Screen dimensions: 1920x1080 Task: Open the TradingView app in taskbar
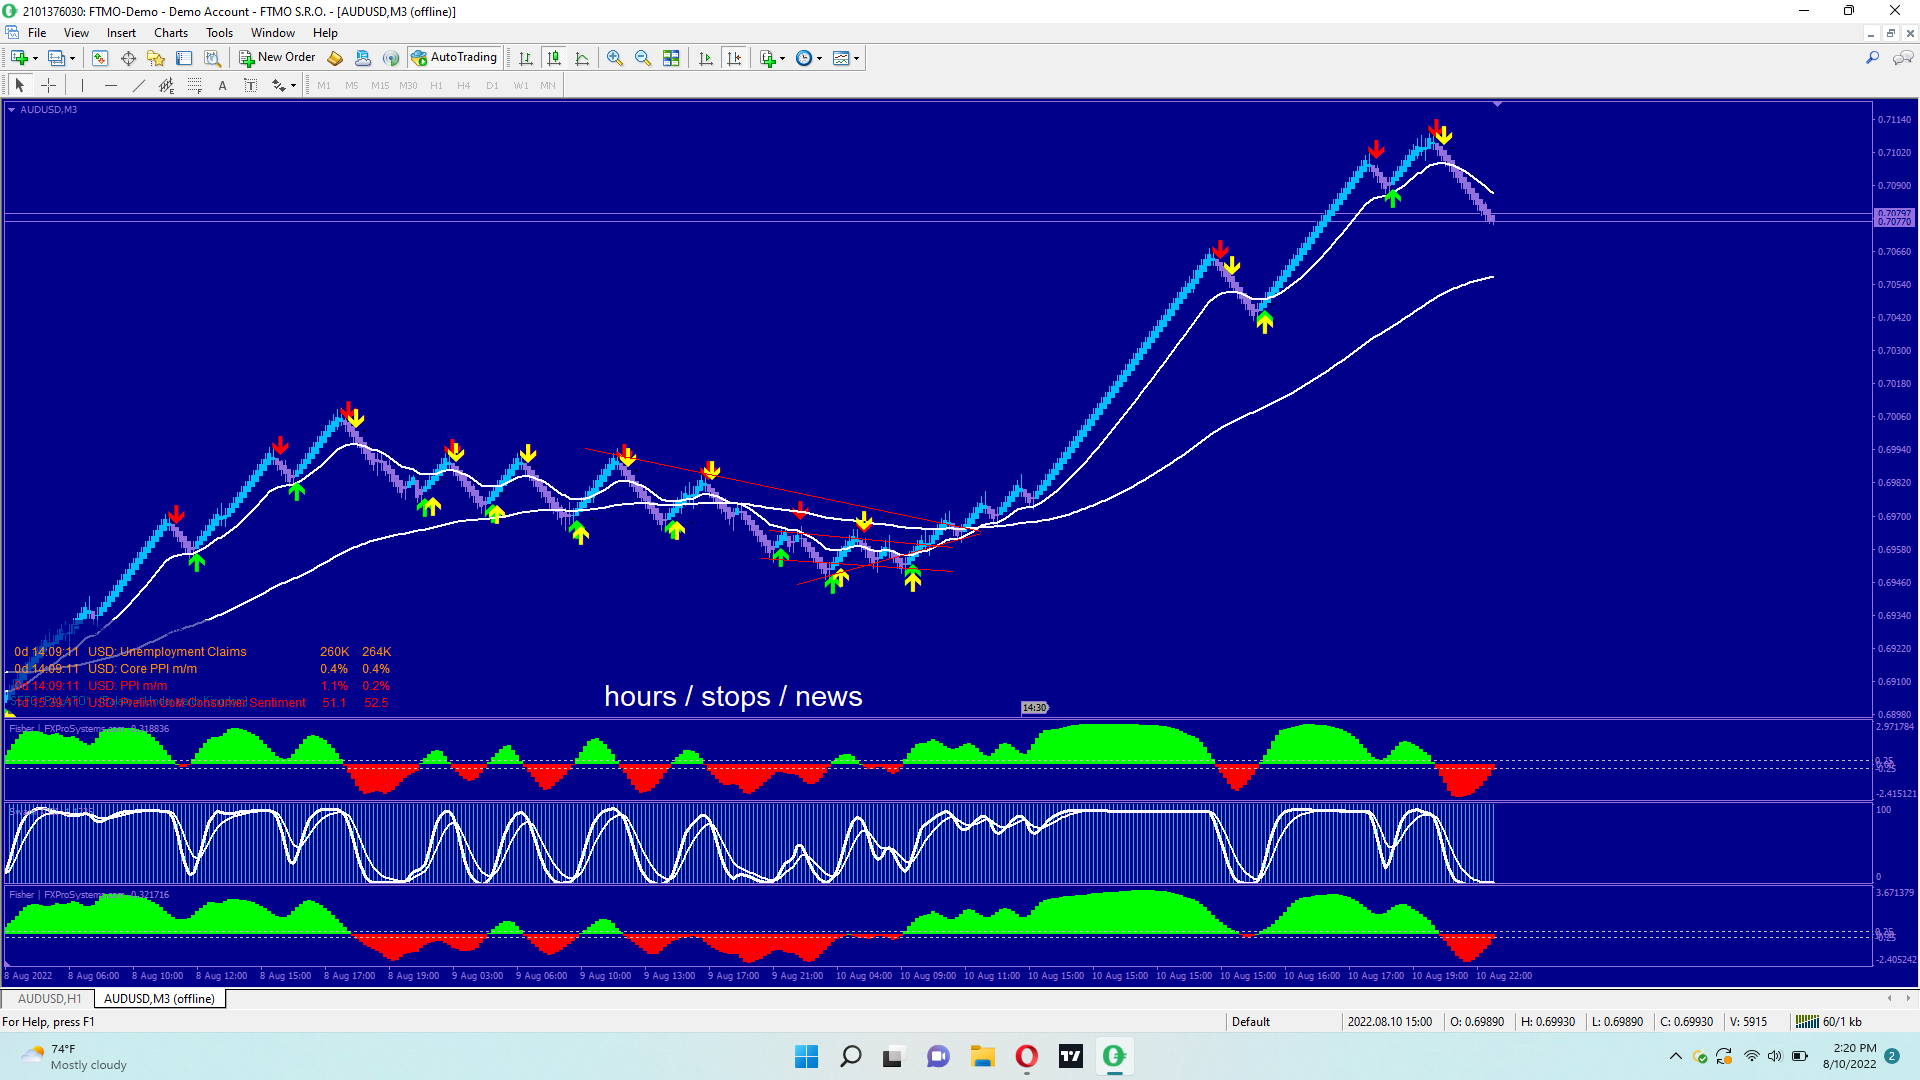pos(1070,1056)
